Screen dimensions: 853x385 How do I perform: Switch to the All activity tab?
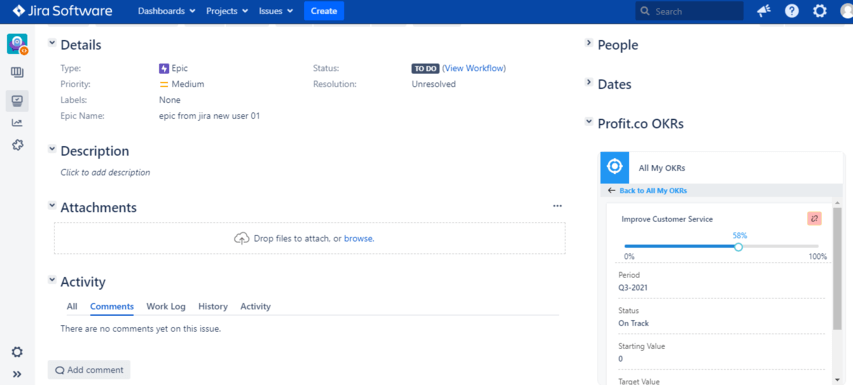(72, 307)
